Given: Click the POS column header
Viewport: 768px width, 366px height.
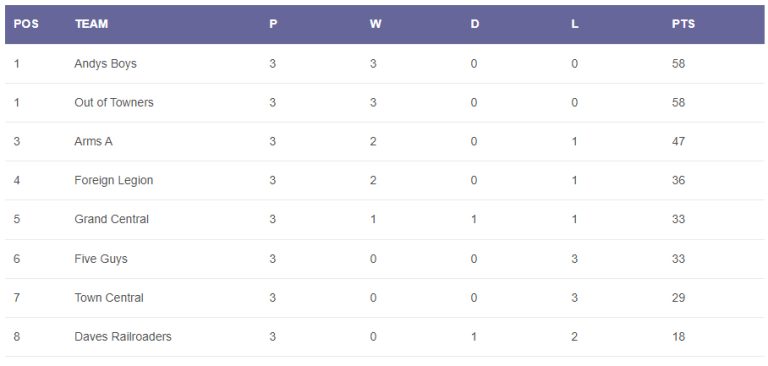Looking at the screenshot, I should (26, 24).
